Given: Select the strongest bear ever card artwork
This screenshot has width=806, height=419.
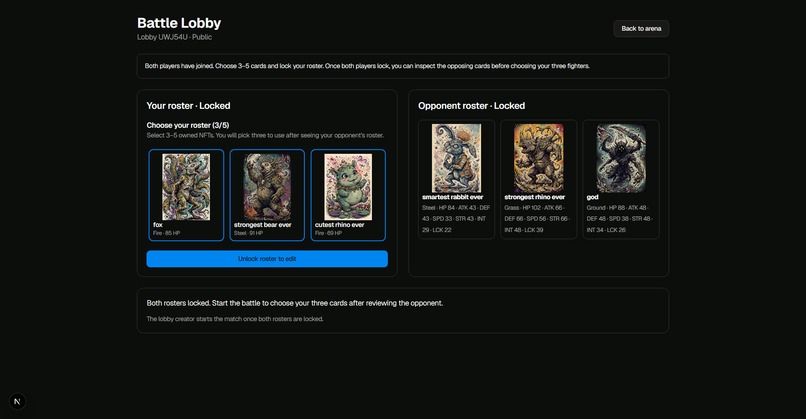Looking at the screenshot, I should 267,187.
